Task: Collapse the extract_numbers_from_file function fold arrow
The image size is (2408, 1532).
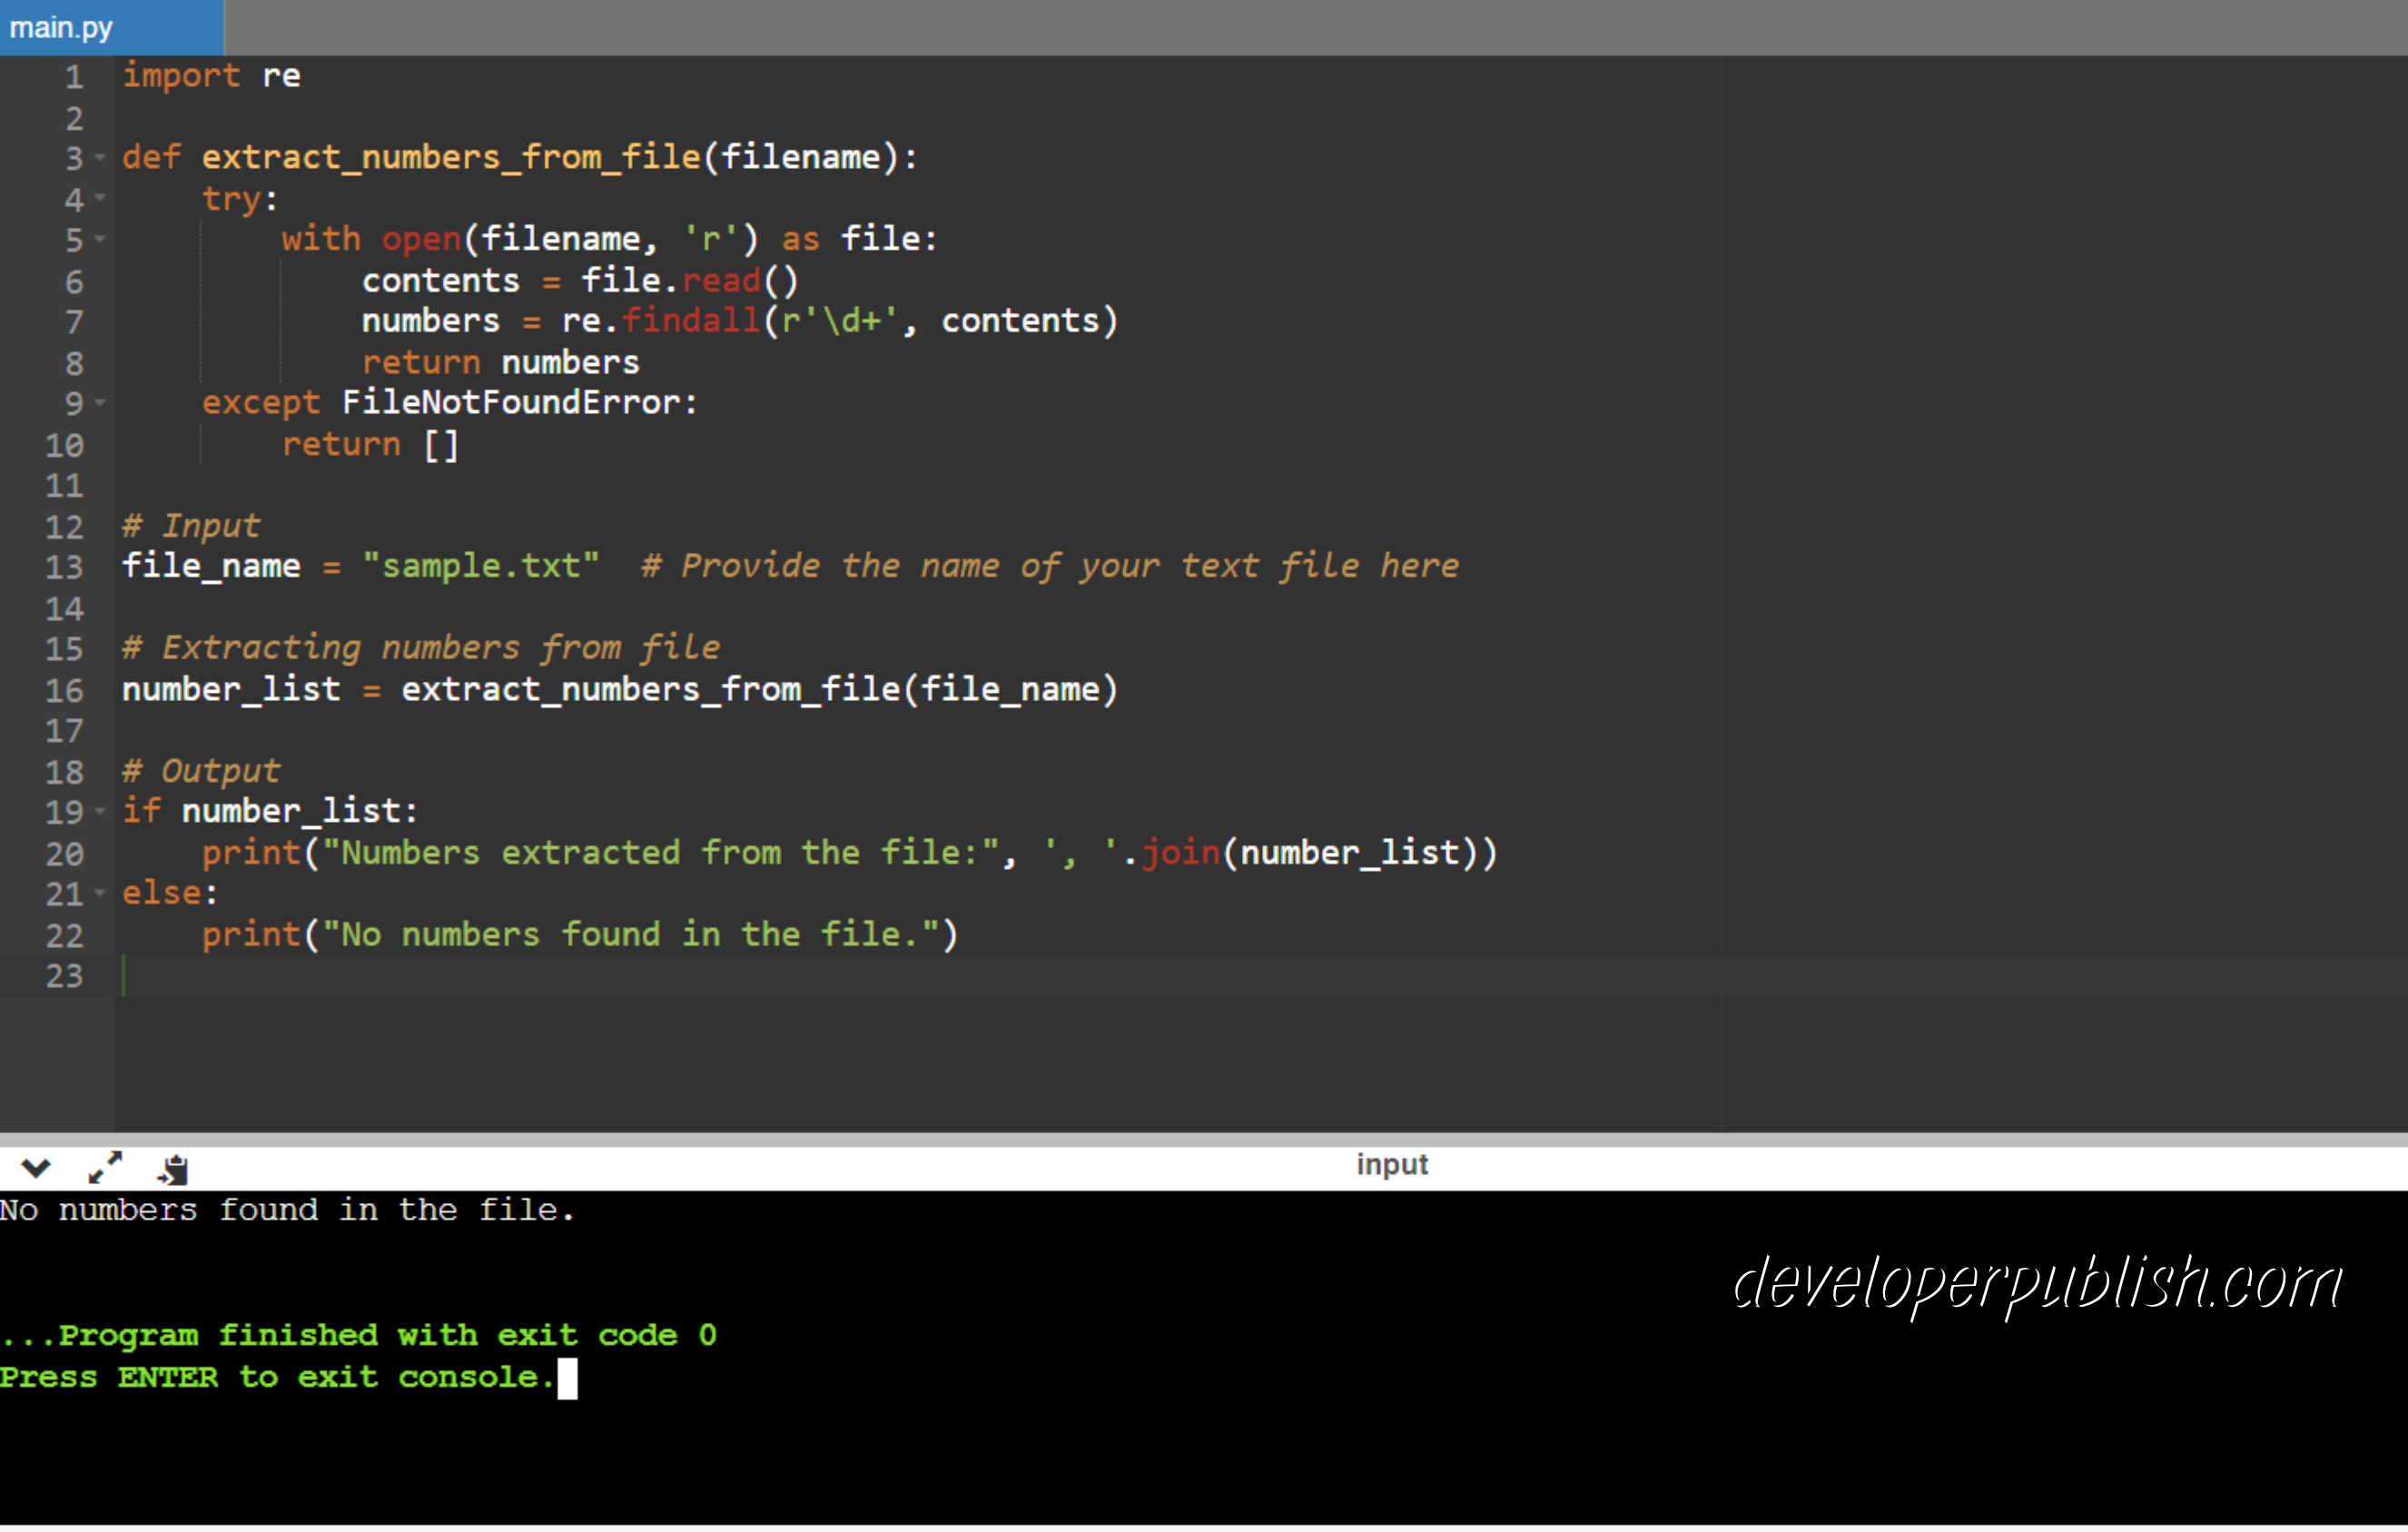Action: click(100, 158)
